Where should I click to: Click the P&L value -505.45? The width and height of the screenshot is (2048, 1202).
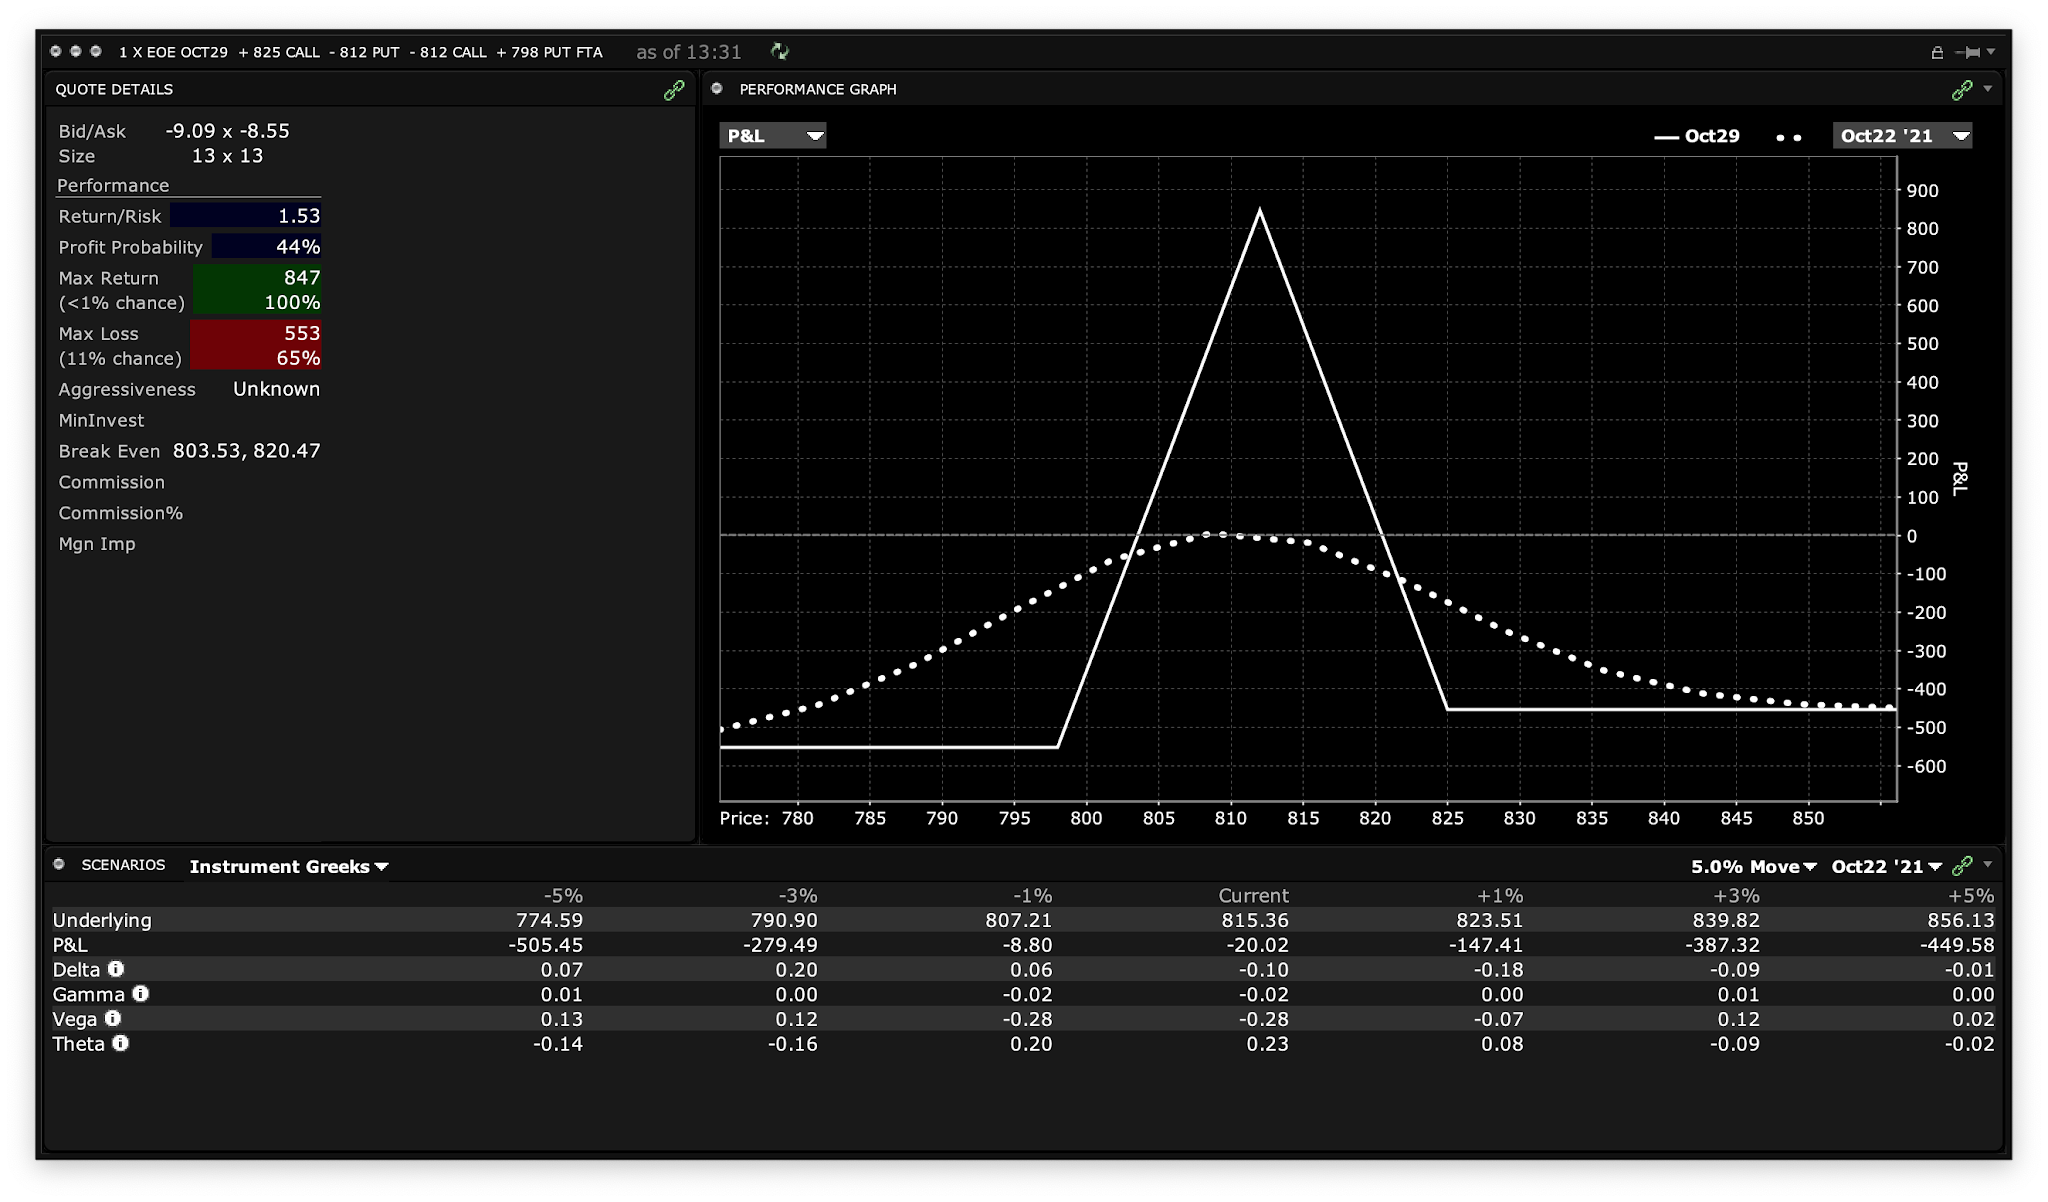(545, 945)
